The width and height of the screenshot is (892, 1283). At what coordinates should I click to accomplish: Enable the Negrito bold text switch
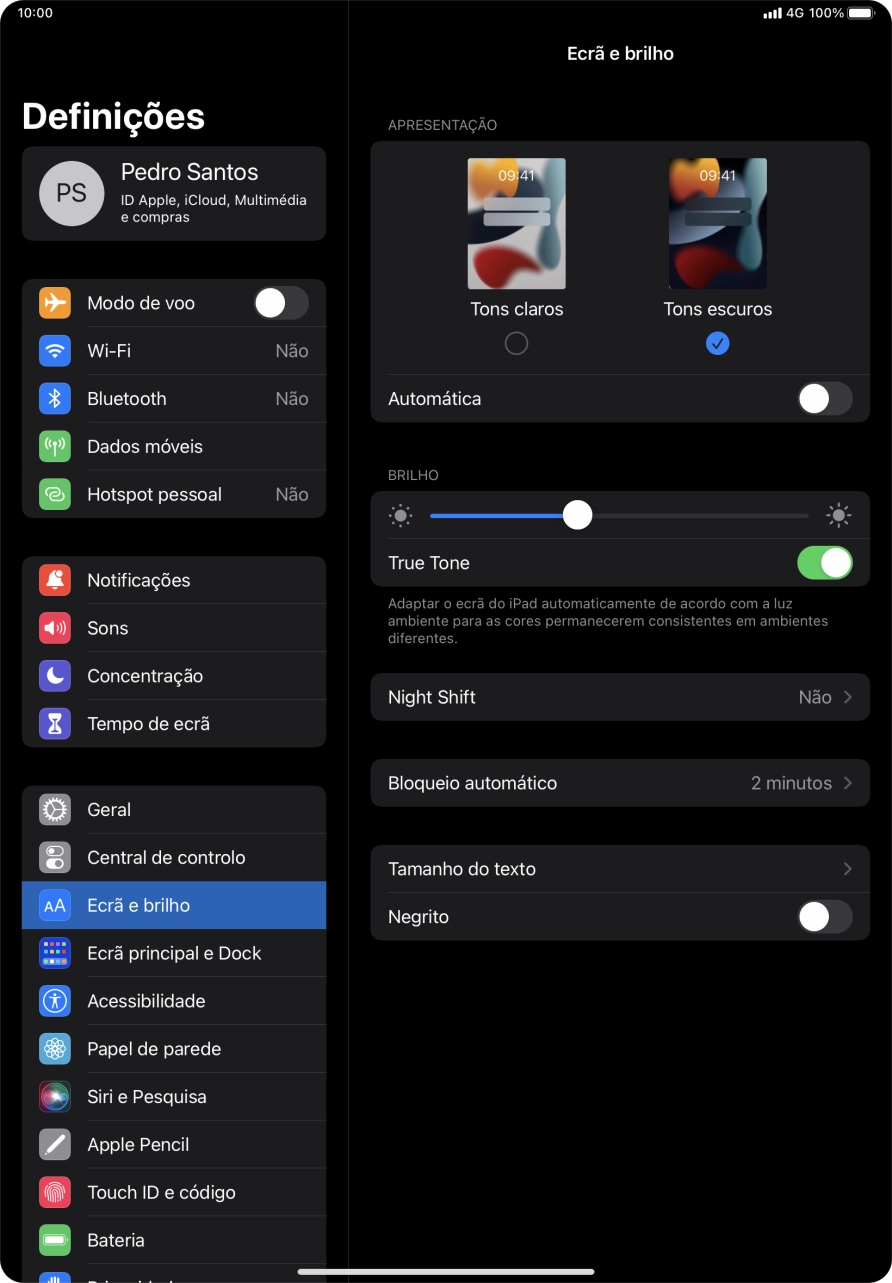point(824,917)
